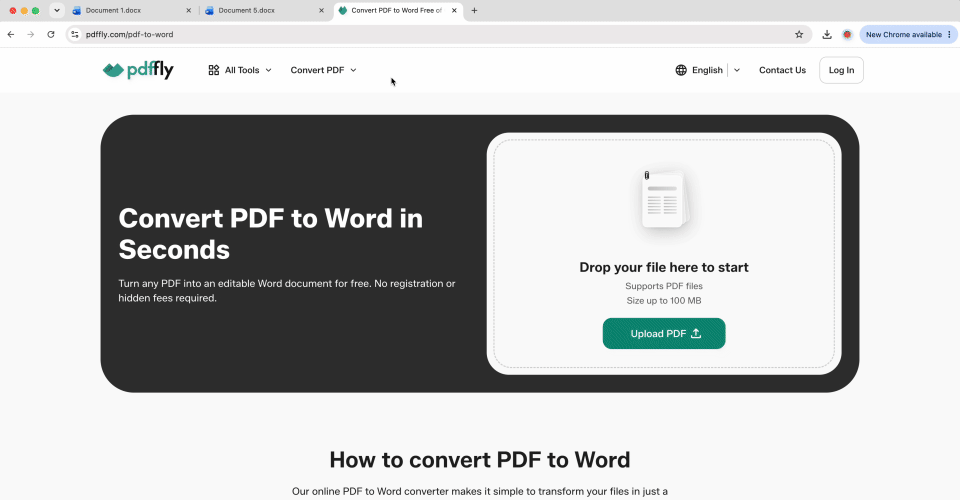The height and width of the screenshot is (500, 960).
Task: Close the Convert PDF to Word tab
Action: click(454, 10)
